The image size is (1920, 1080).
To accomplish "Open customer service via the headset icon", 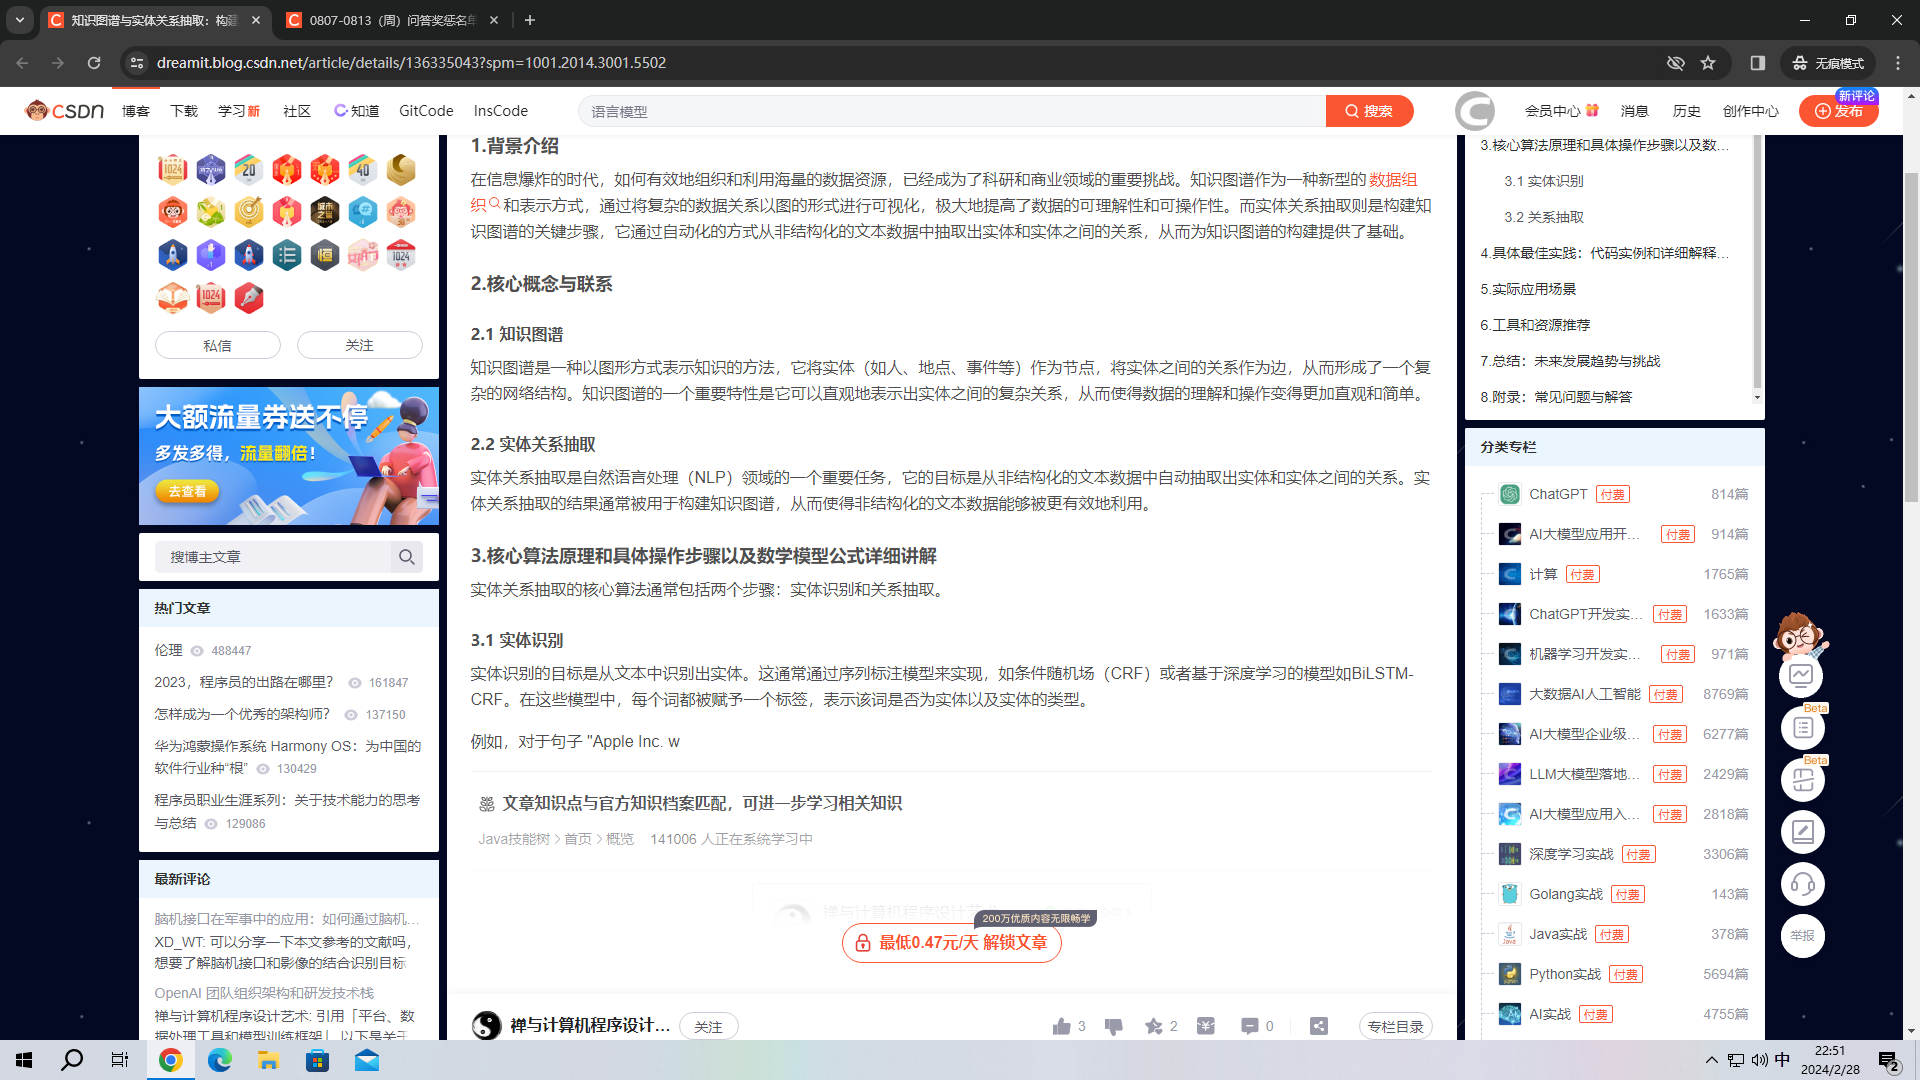I will click(x=1802, y=884).
